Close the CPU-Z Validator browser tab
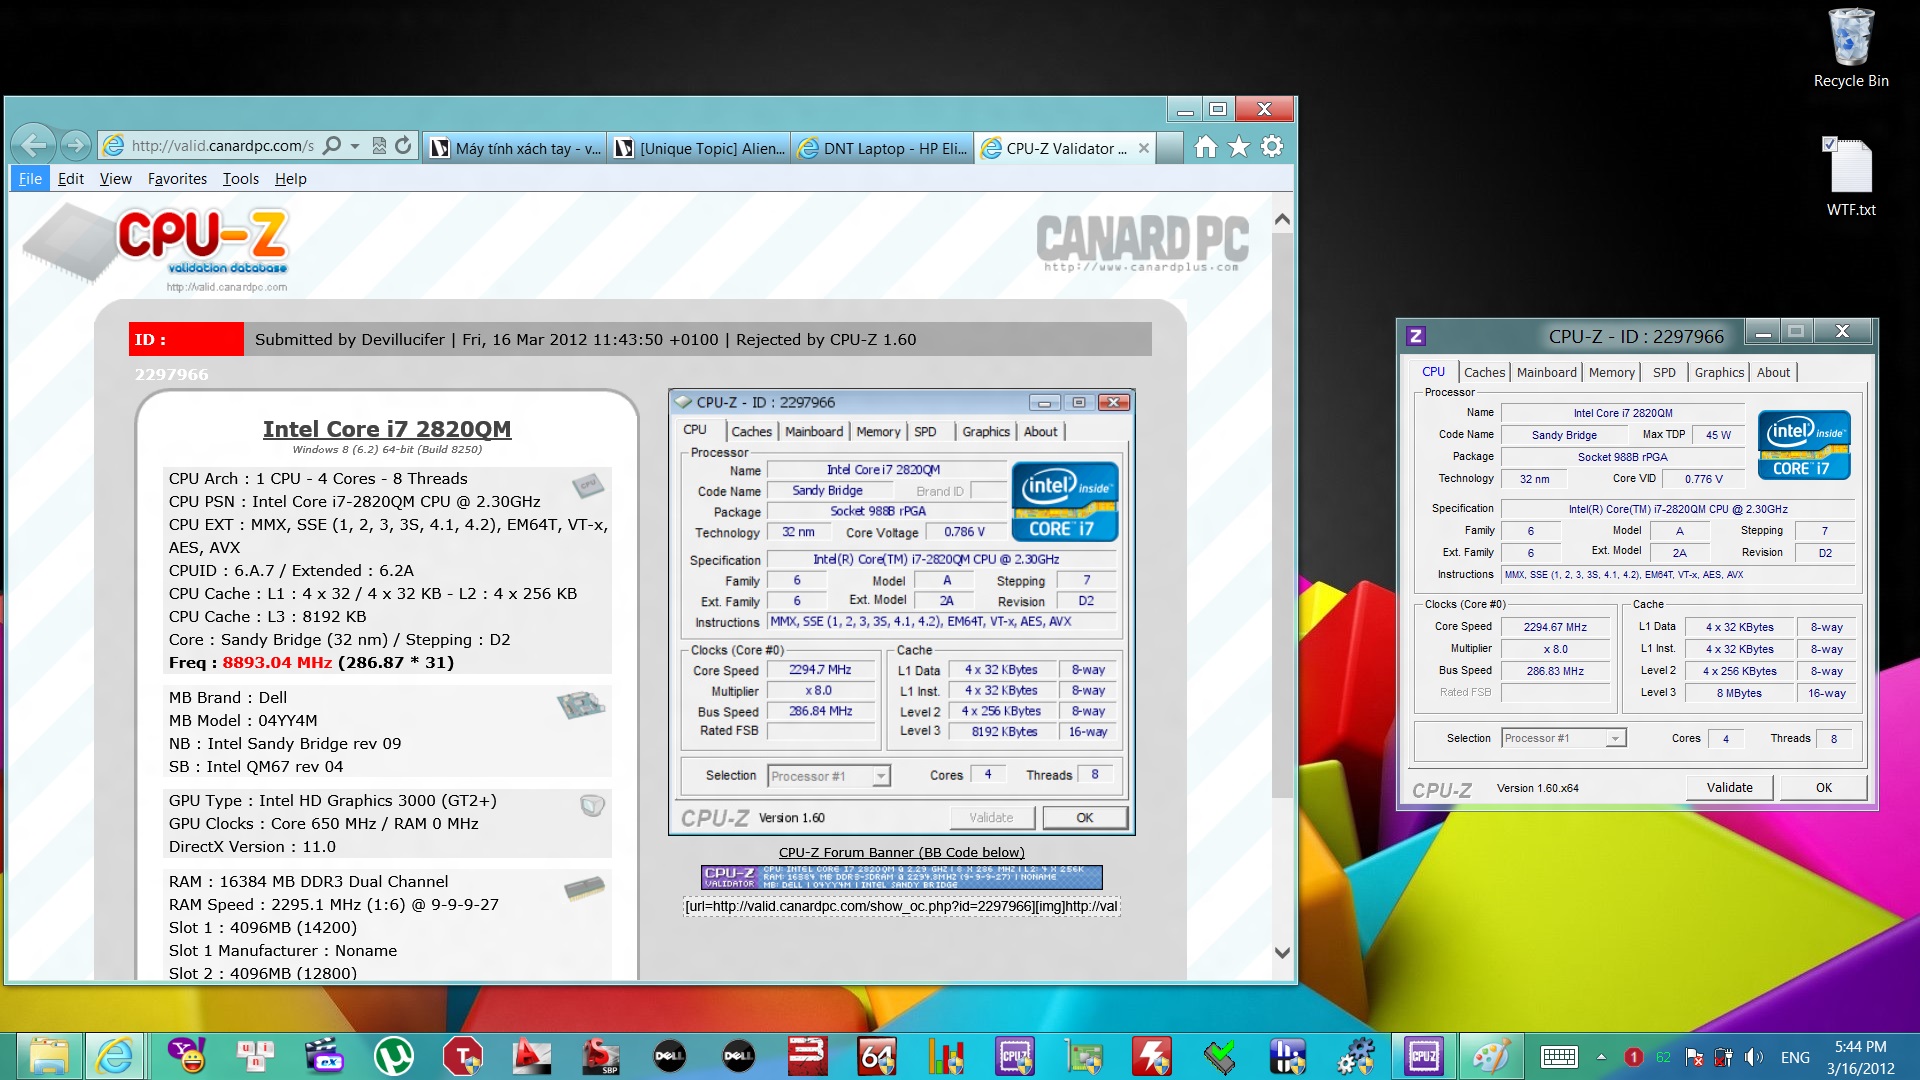This screenshot has height=1080, width=1920. coord(1144,148)
